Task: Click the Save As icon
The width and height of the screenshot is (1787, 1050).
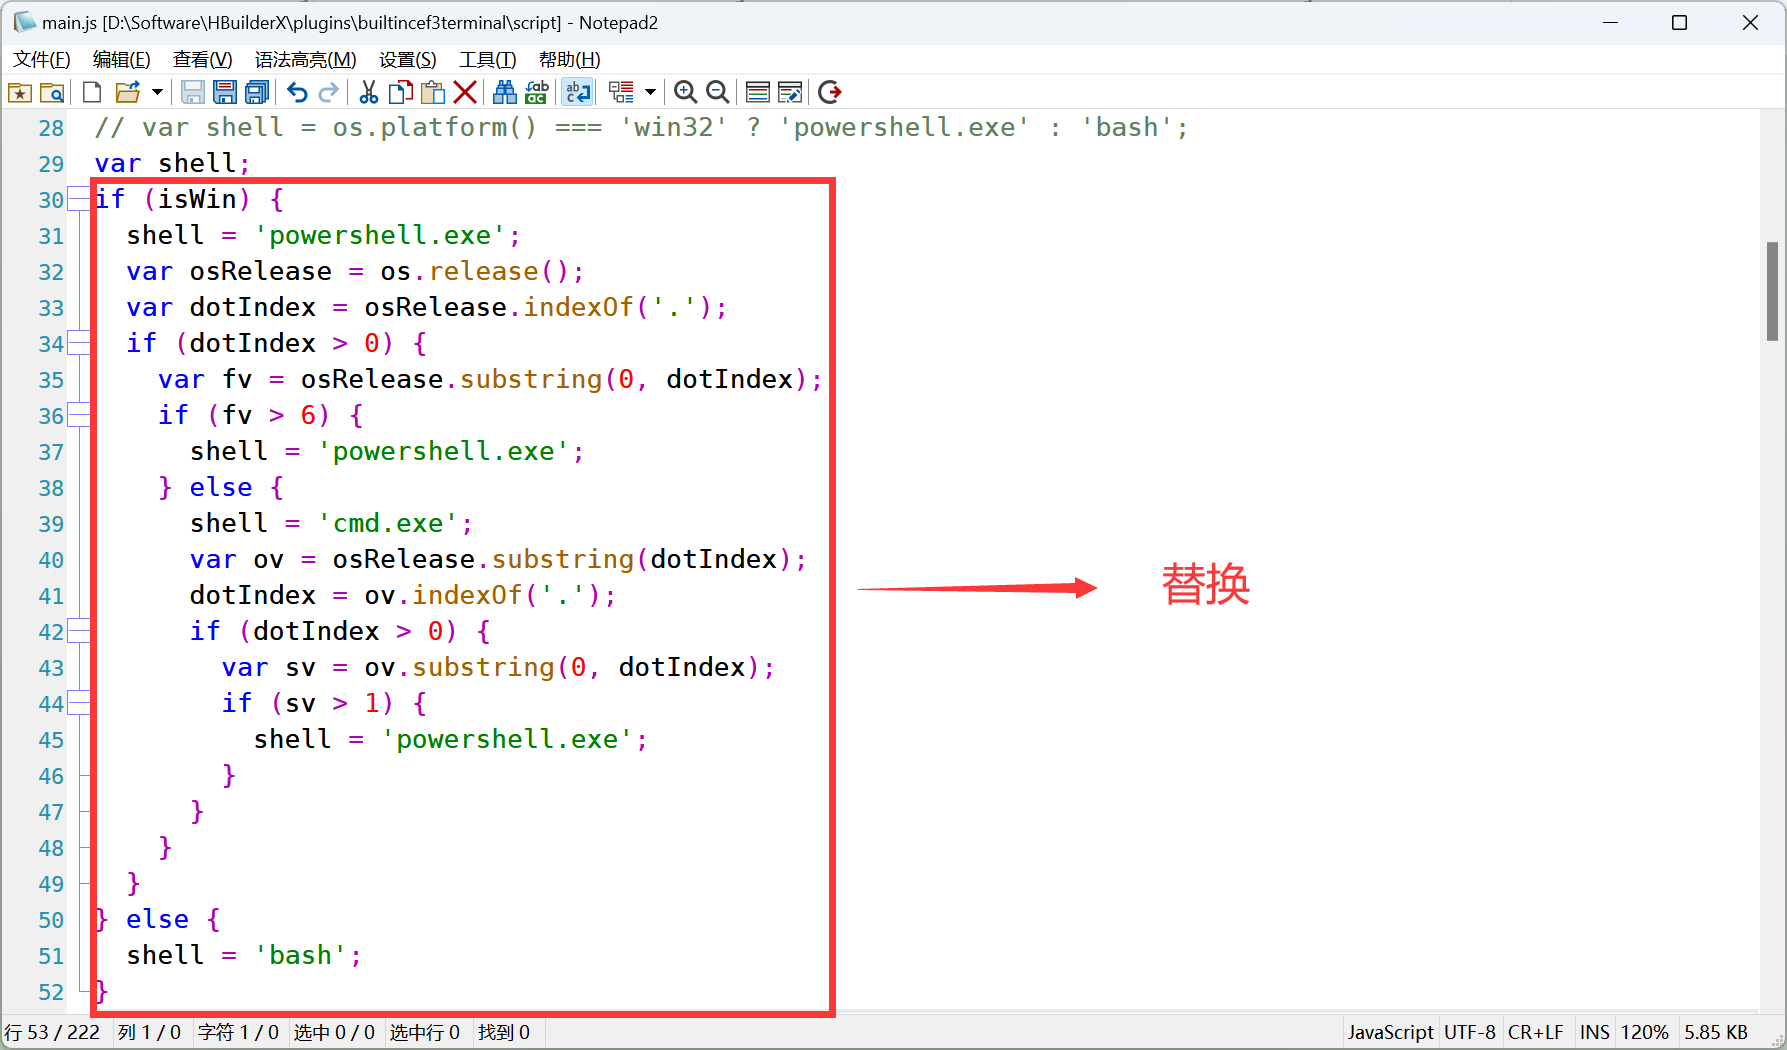Action: 225,93
